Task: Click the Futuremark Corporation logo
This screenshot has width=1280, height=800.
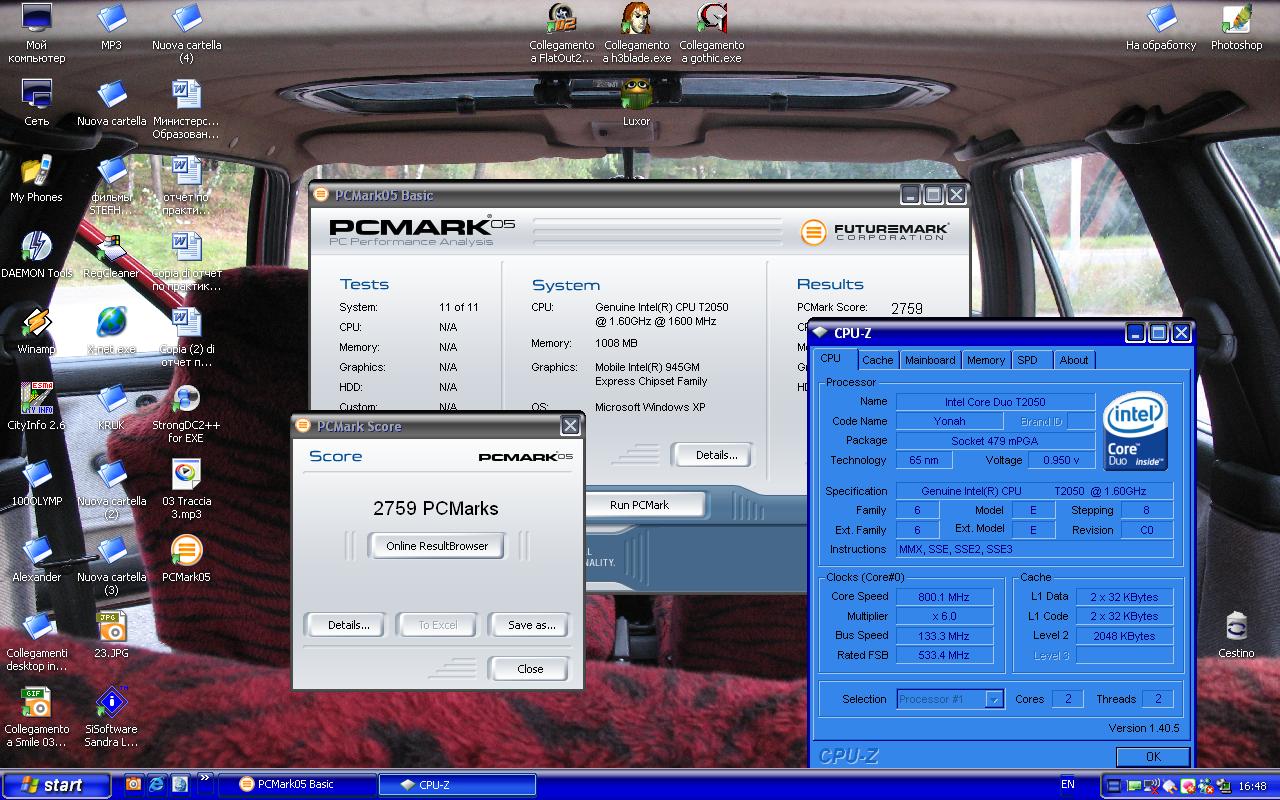Action: click(875, 232)
